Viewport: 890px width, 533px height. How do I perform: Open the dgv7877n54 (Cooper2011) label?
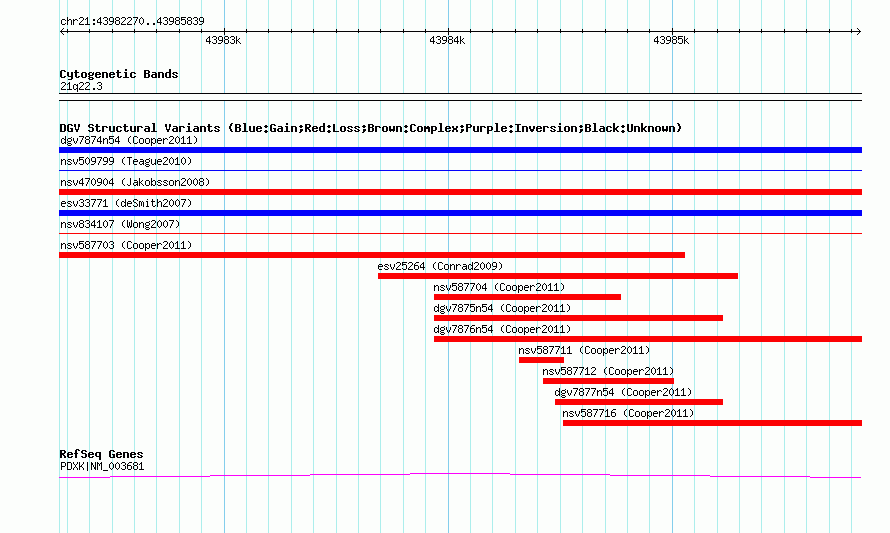623,392
